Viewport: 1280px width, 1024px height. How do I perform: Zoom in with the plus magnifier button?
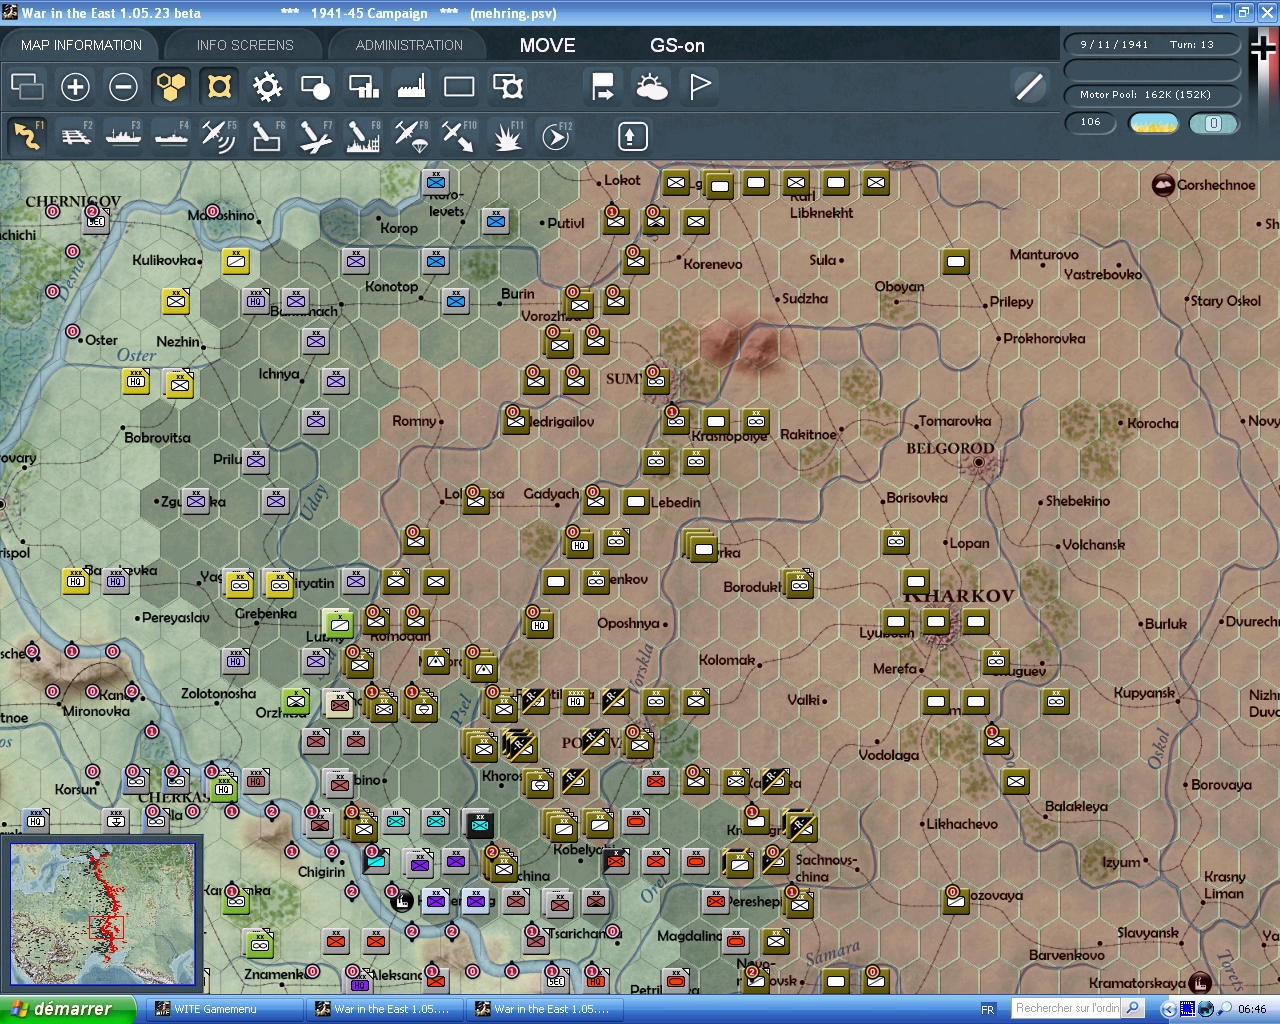[x=75, y=87]
